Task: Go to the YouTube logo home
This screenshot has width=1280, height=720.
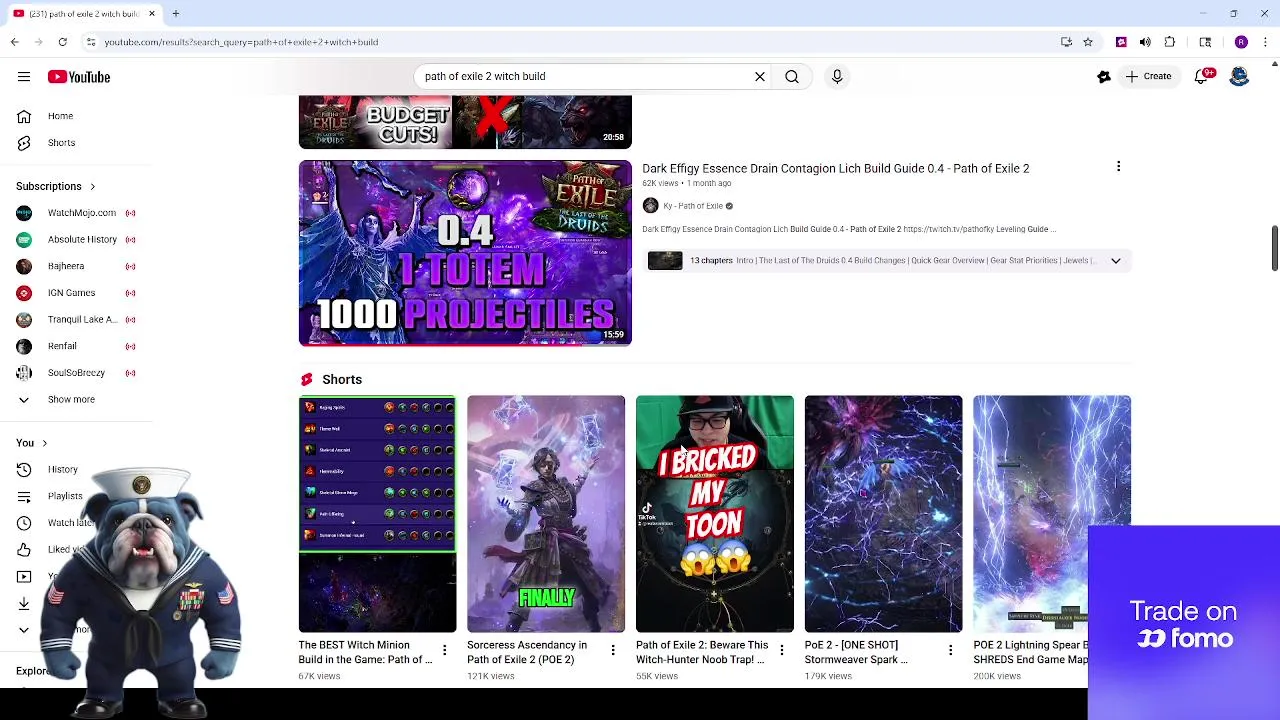Action: click(78, 77)
